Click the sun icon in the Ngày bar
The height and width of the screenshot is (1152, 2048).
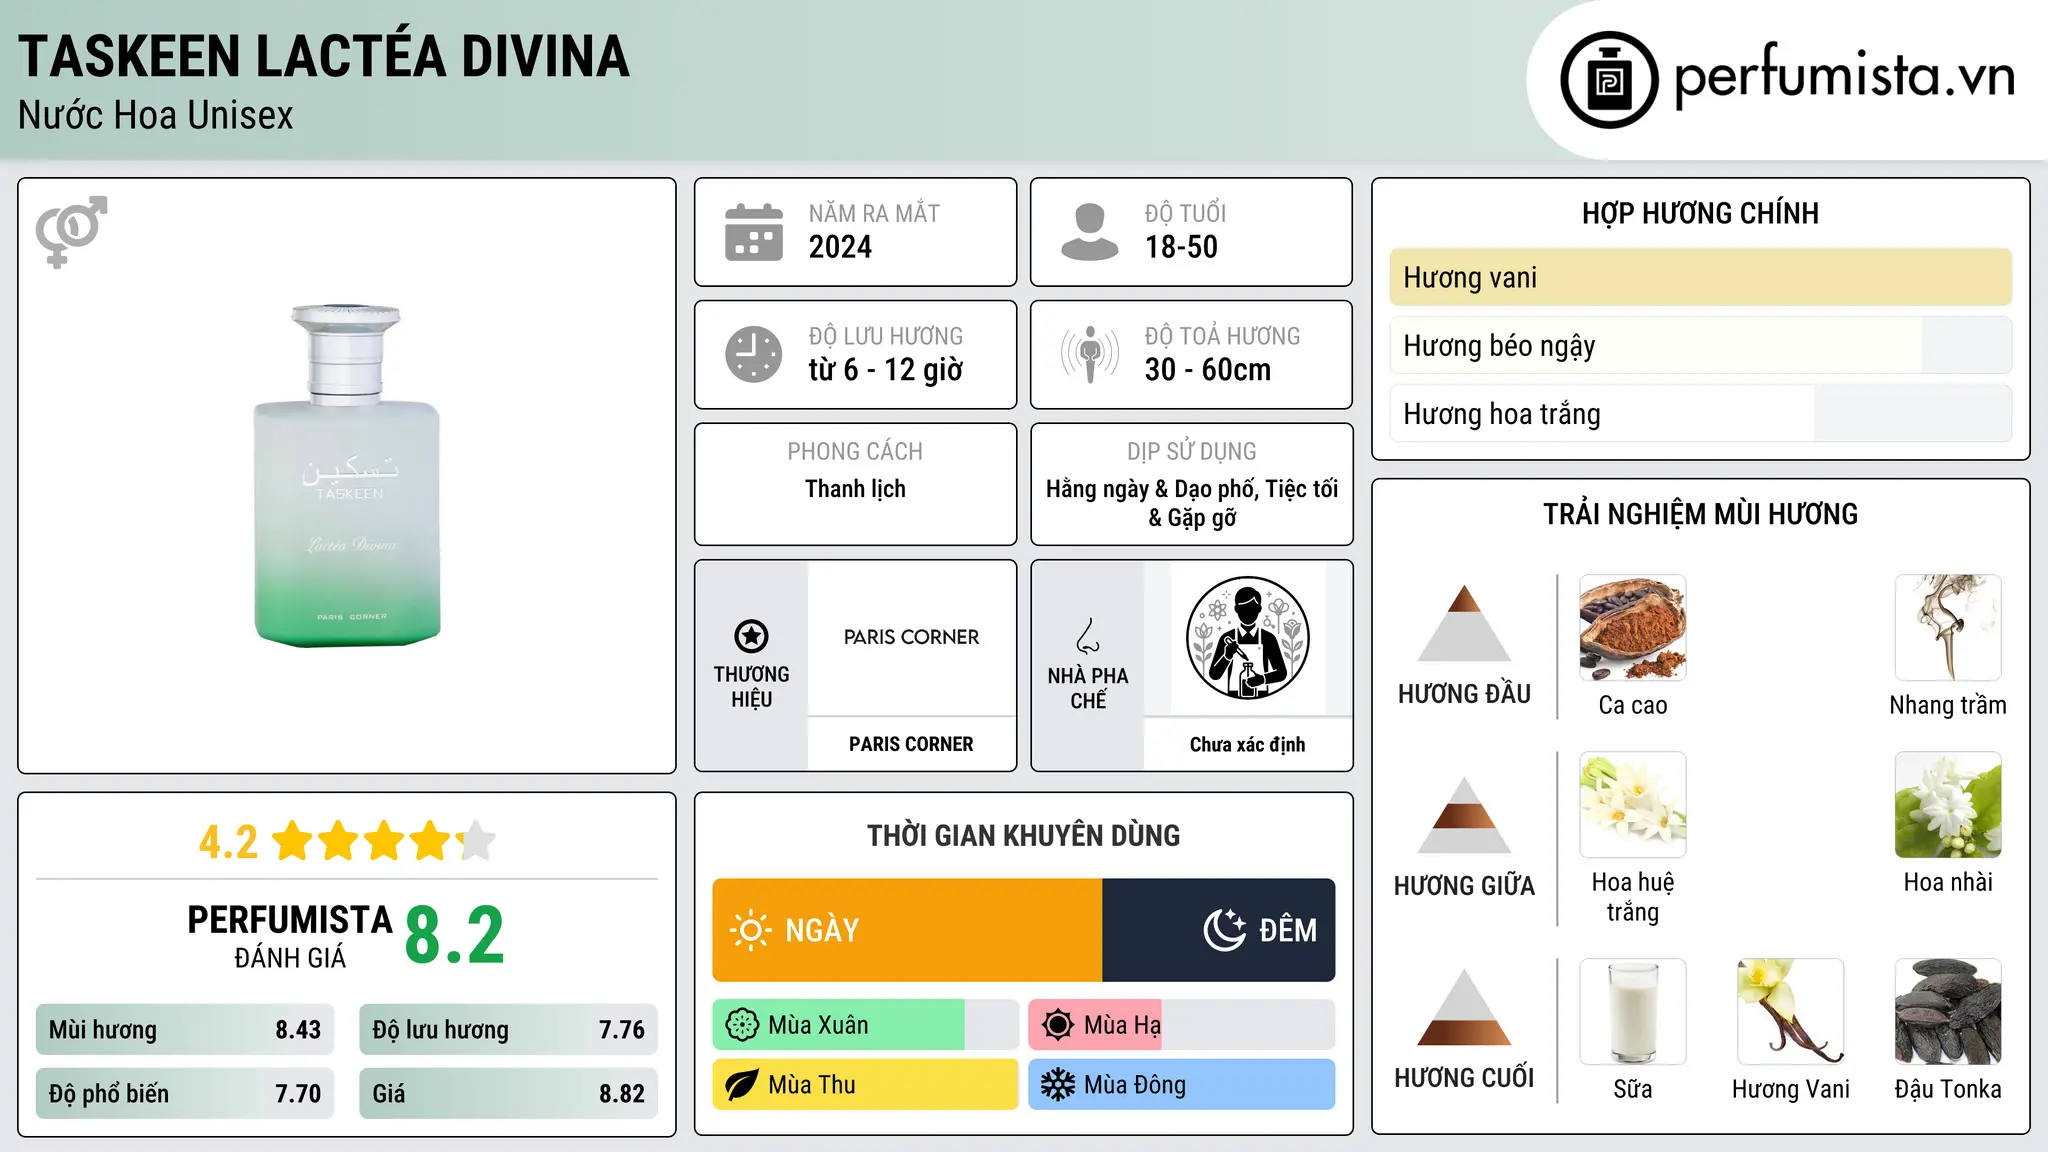click(750, 930)
